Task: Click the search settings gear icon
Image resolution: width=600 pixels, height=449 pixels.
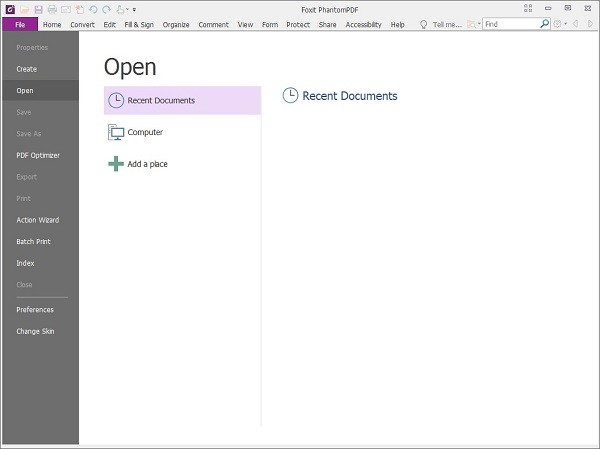Action: 558,24
